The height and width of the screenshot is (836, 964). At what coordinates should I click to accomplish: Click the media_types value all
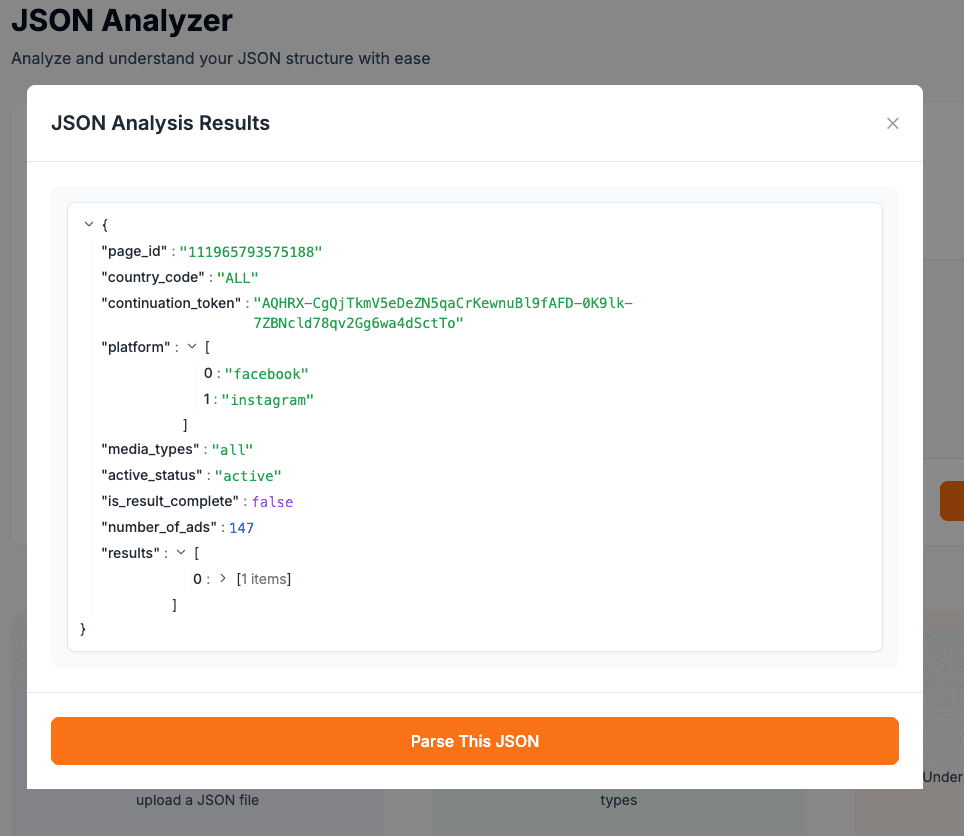pos(233,449)
